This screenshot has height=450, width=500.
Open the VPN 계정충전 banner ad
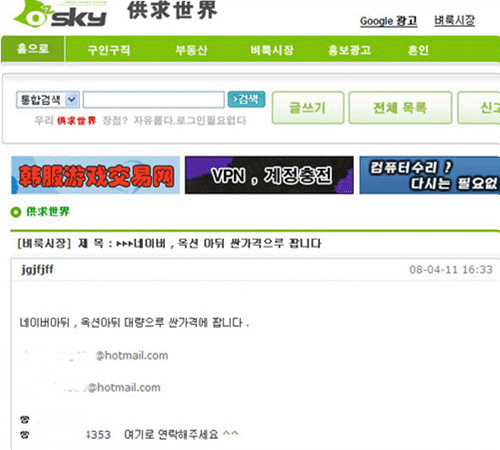pyautogui.click(x=269, y=175)
